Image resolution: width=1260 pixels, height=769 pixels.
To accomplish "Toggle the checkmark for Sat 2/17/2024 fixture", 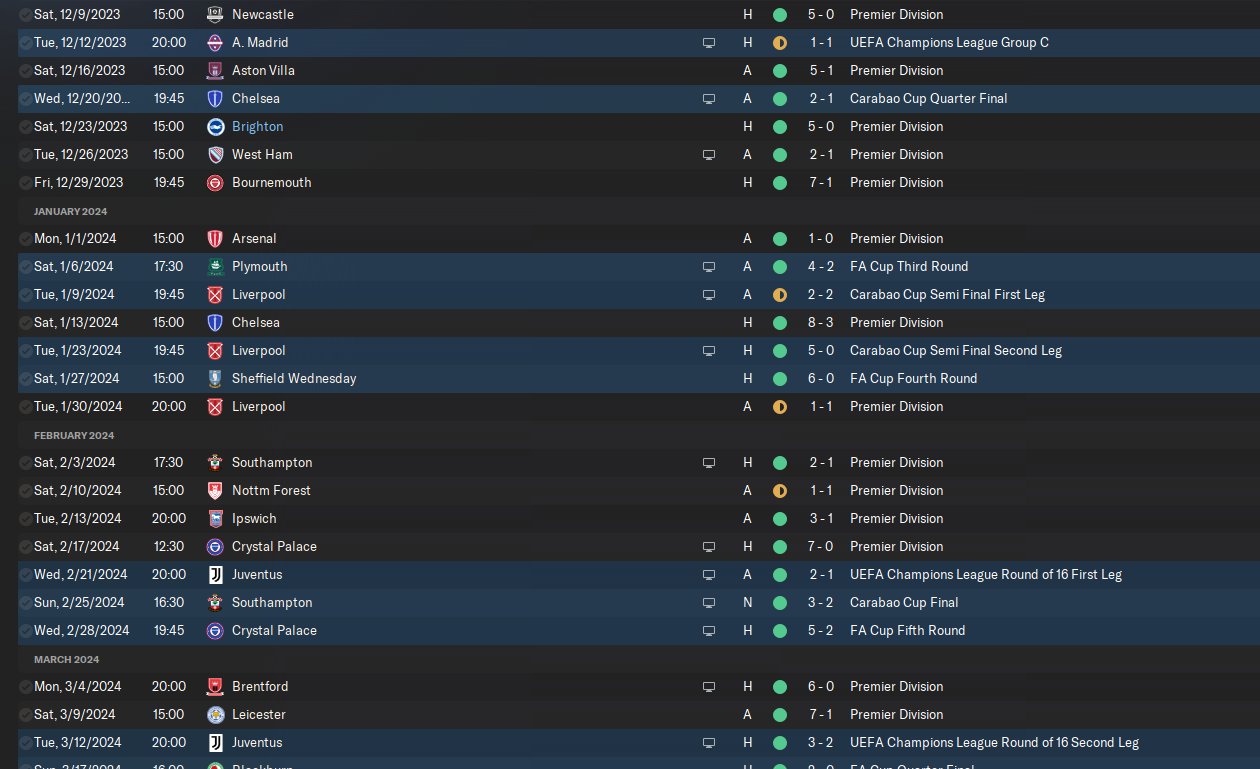I will click(25, 547).
